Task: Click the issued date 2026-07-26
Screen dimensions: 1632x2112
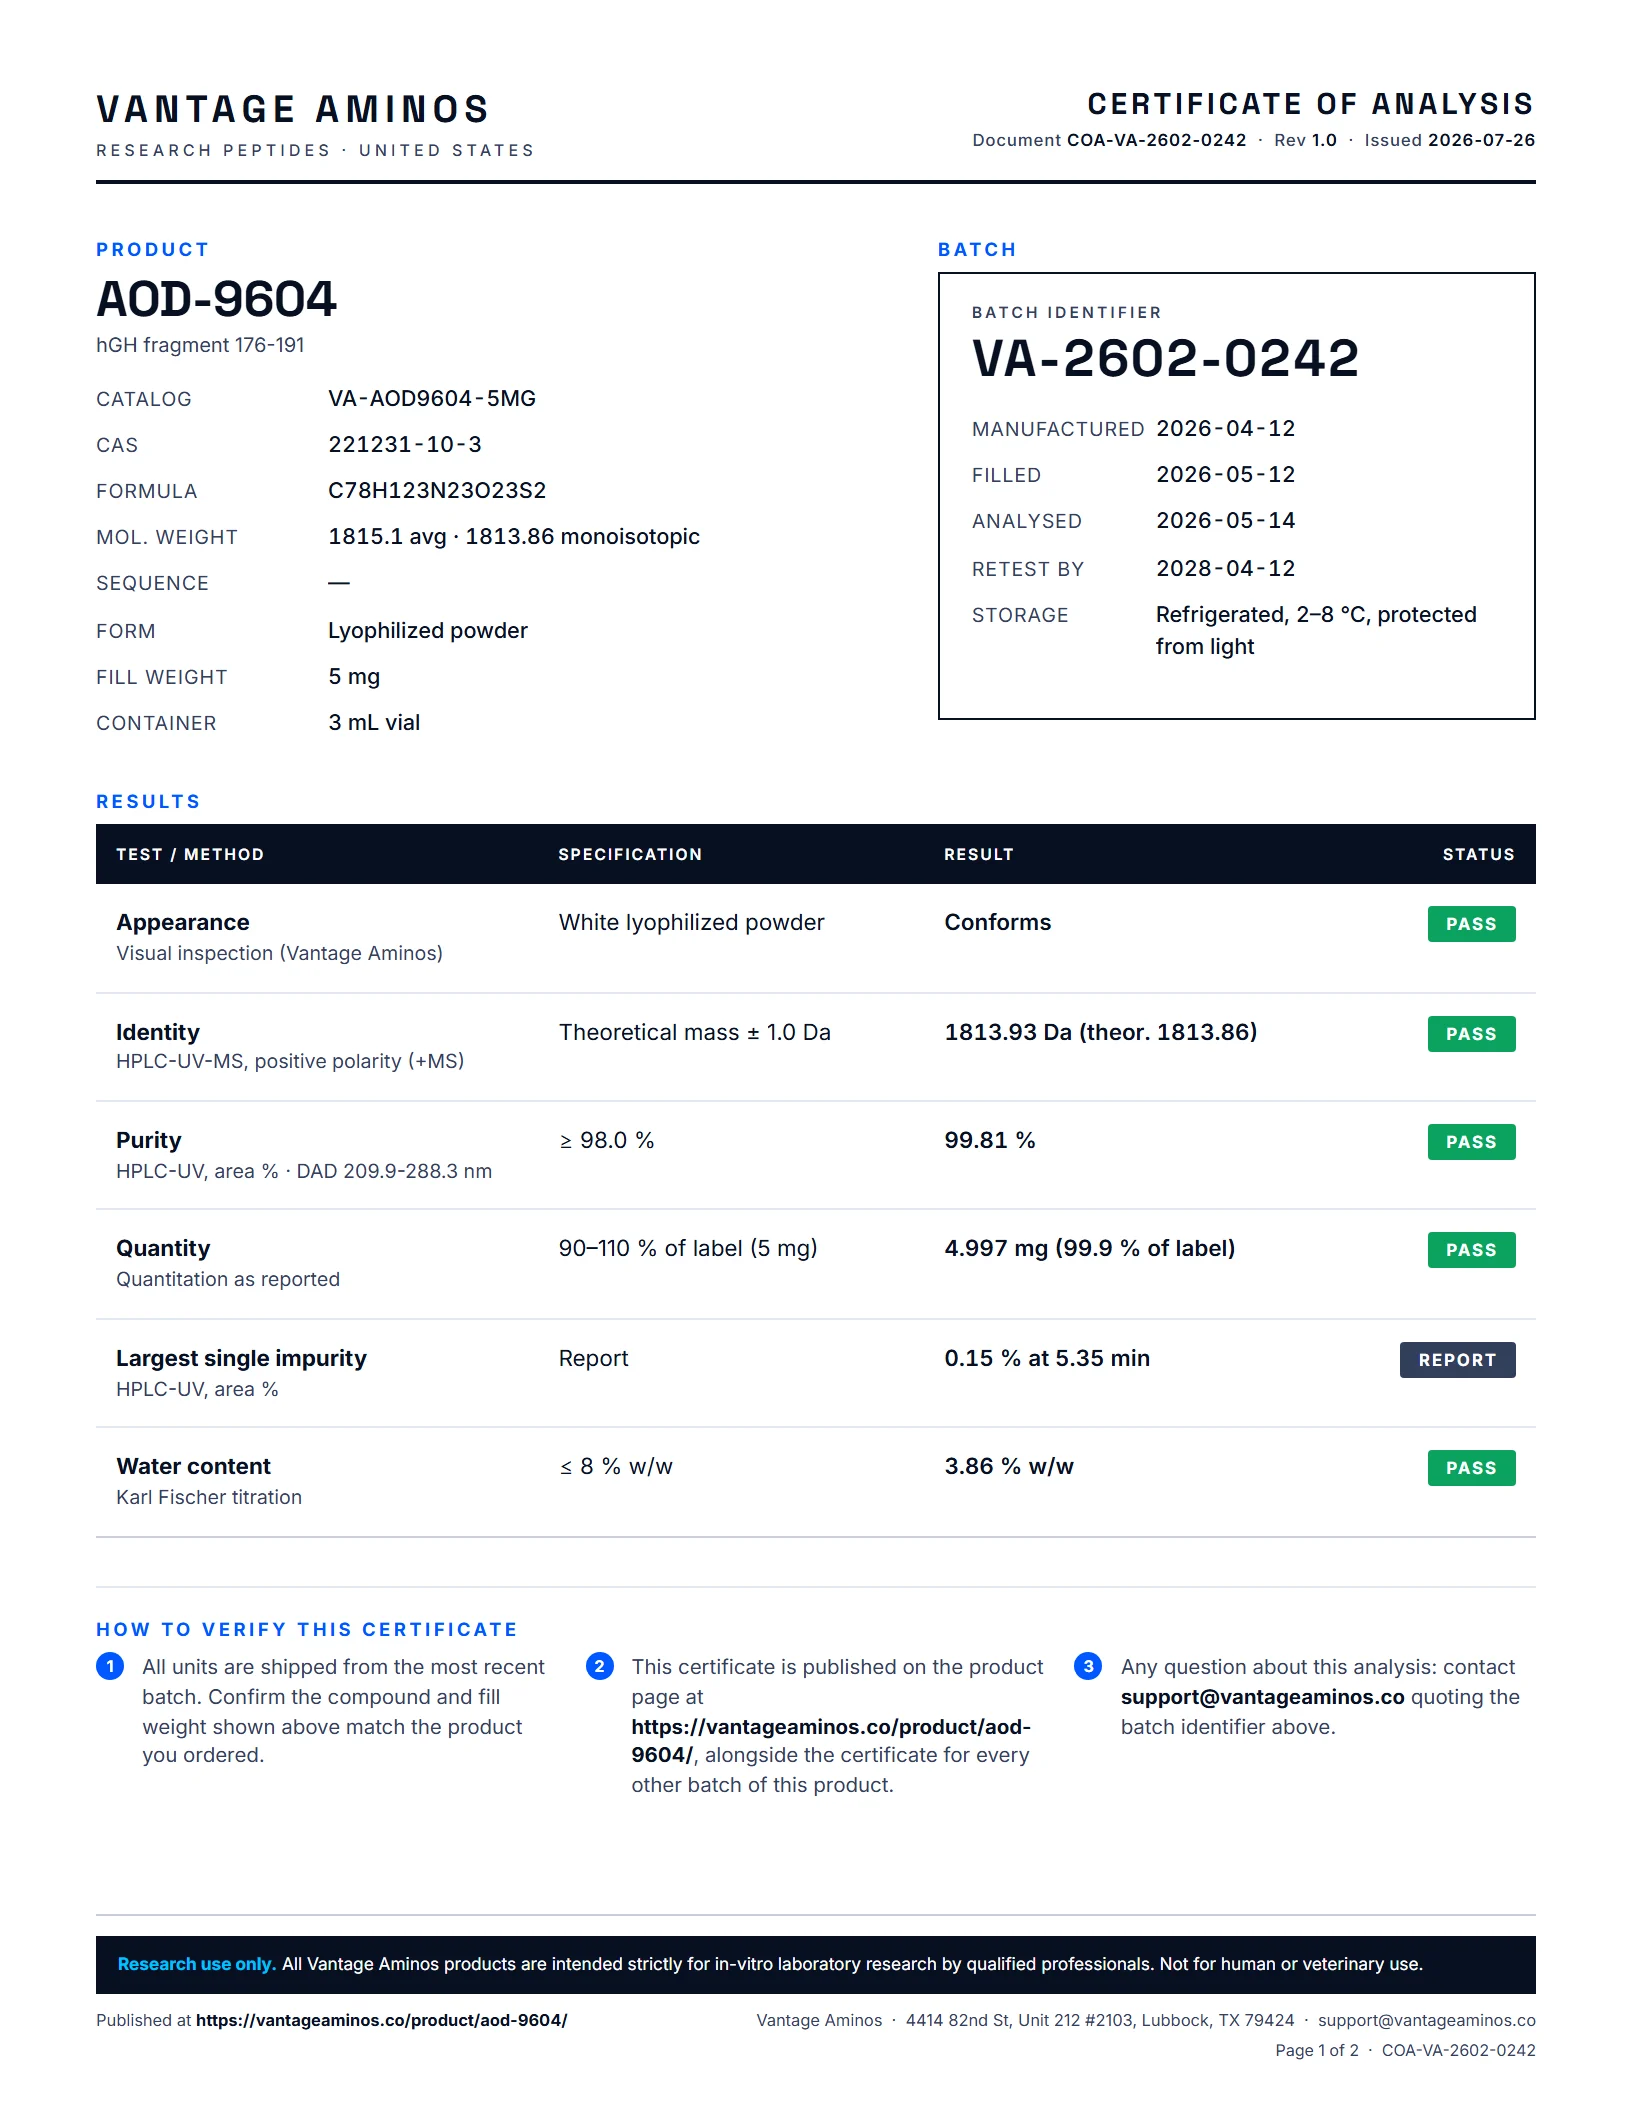Action: pos(1481,140)
